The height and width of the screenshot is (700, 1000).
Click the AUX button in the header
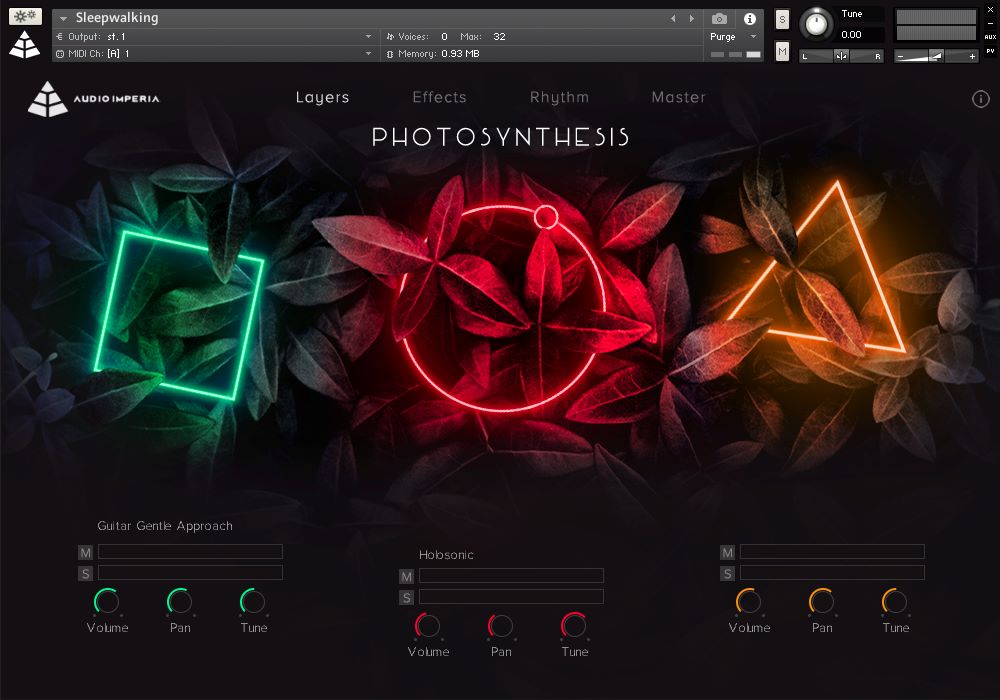click(x=990, y=37)
